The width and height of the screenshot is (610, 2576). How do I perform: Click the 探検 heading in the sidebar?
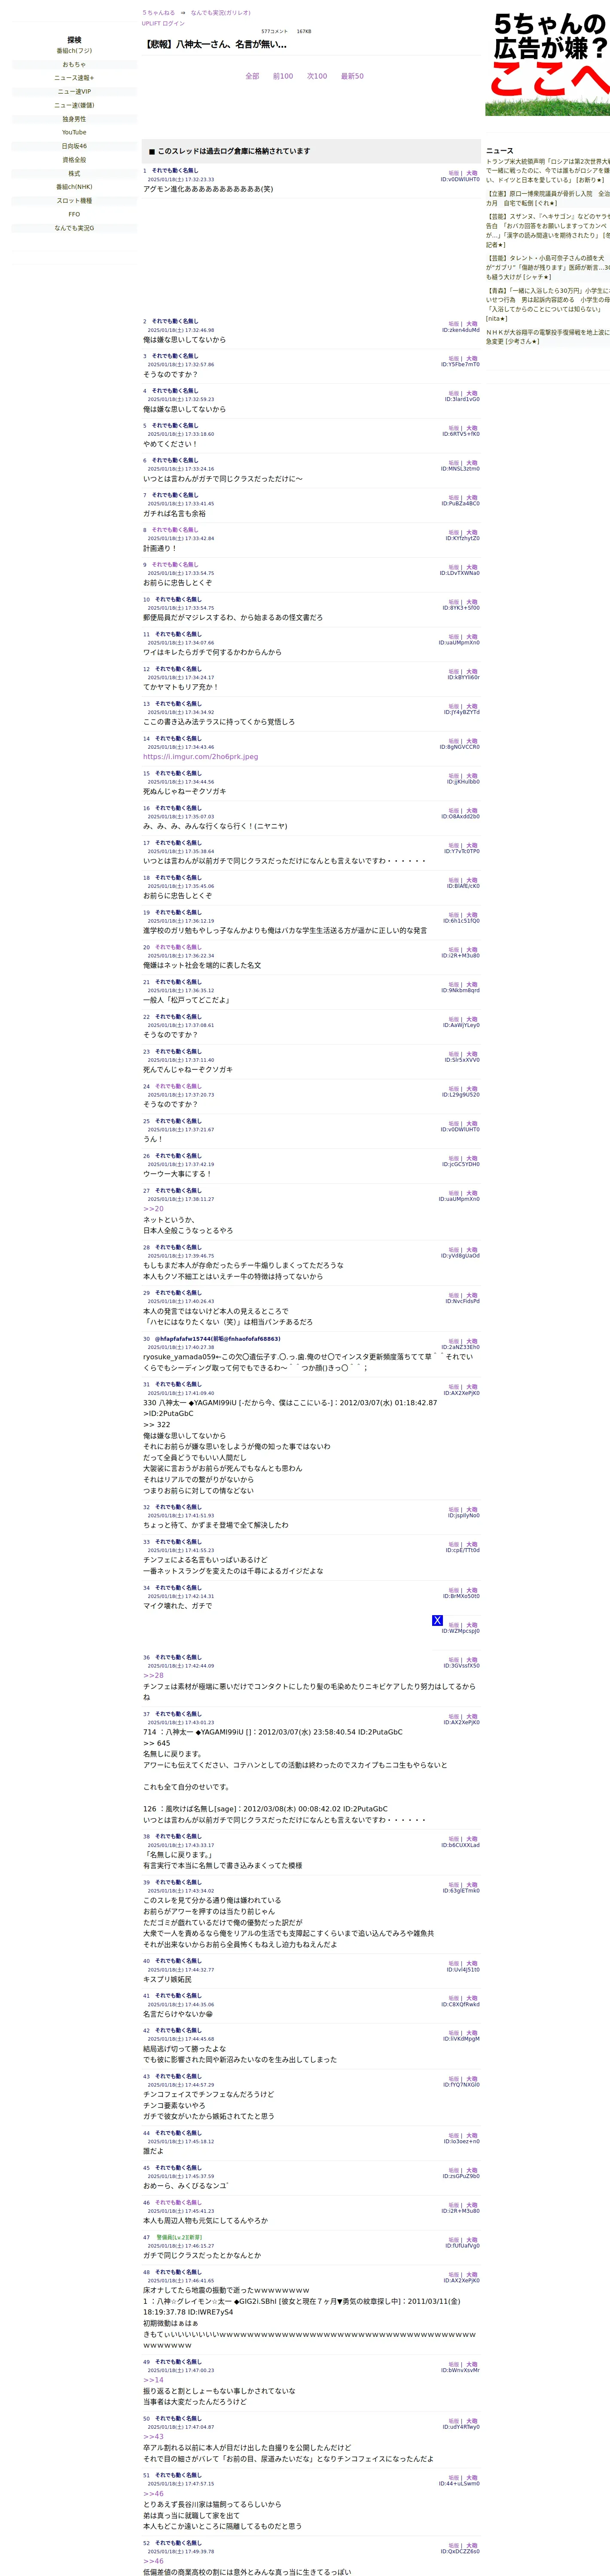pyautogui.click(x=74, y=40)
